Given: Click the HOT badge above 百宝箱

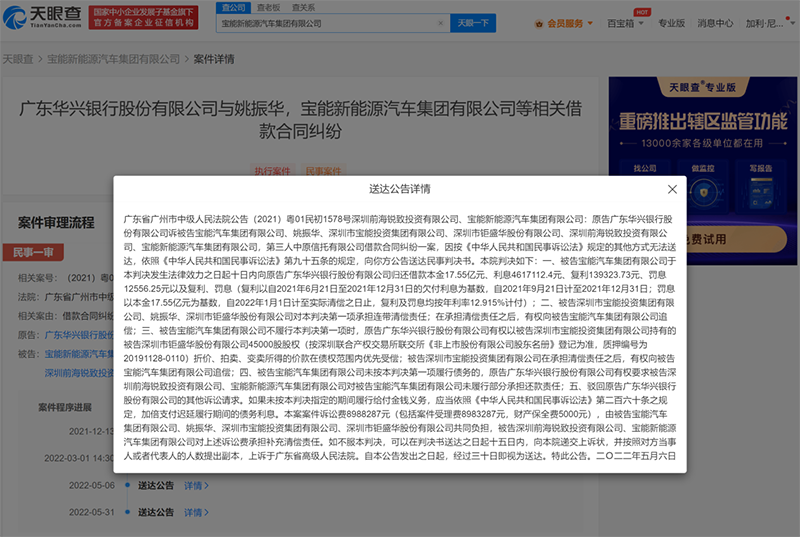Looking at the screenshot, I should coord(642,12).
